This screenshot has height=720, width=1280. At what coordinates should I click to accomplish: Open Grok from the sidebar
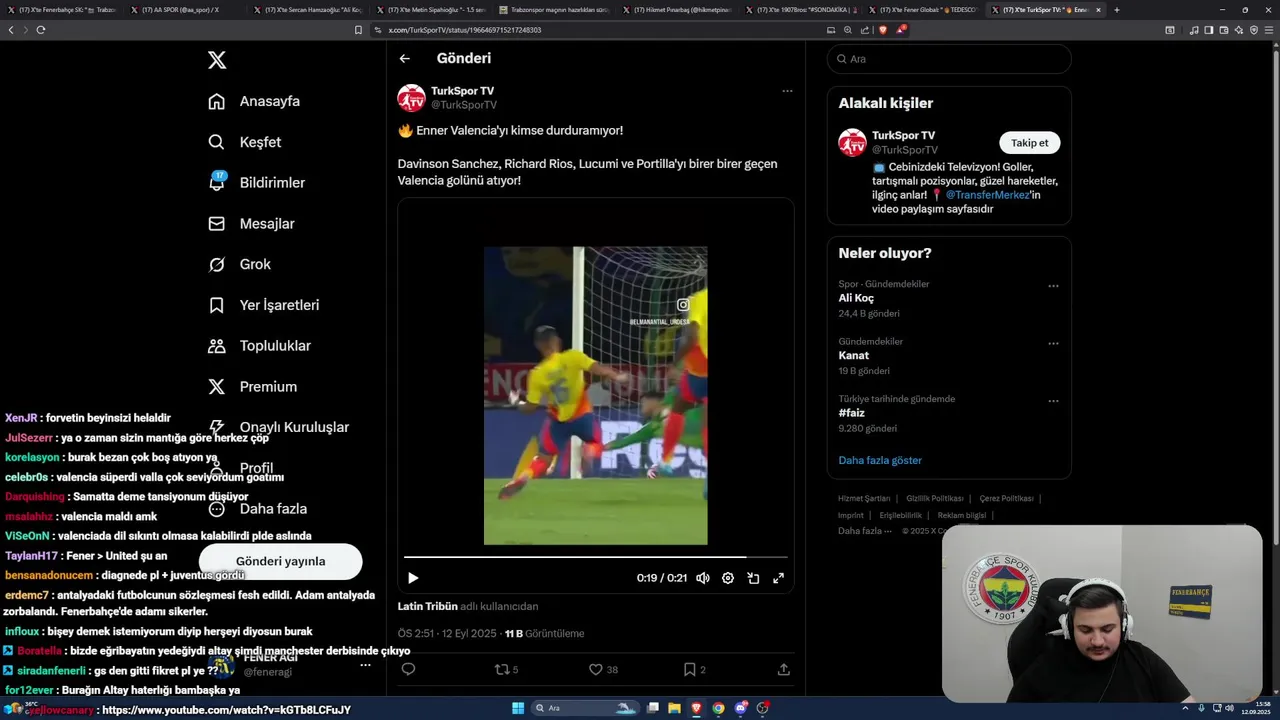pos(239,264)
